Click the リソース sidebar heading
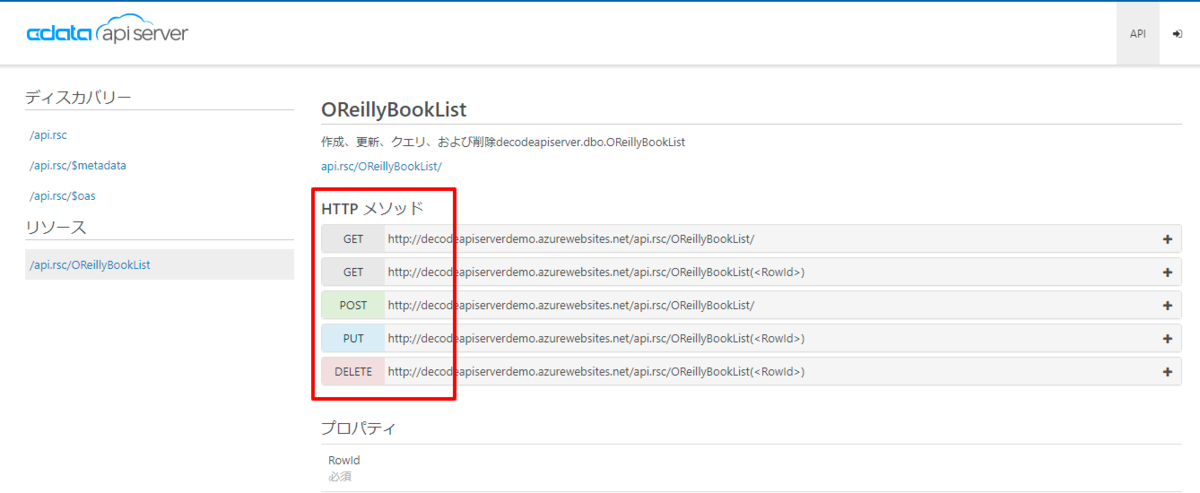Viewport: 1200px width, 493px height. click(x=56, y=227)
